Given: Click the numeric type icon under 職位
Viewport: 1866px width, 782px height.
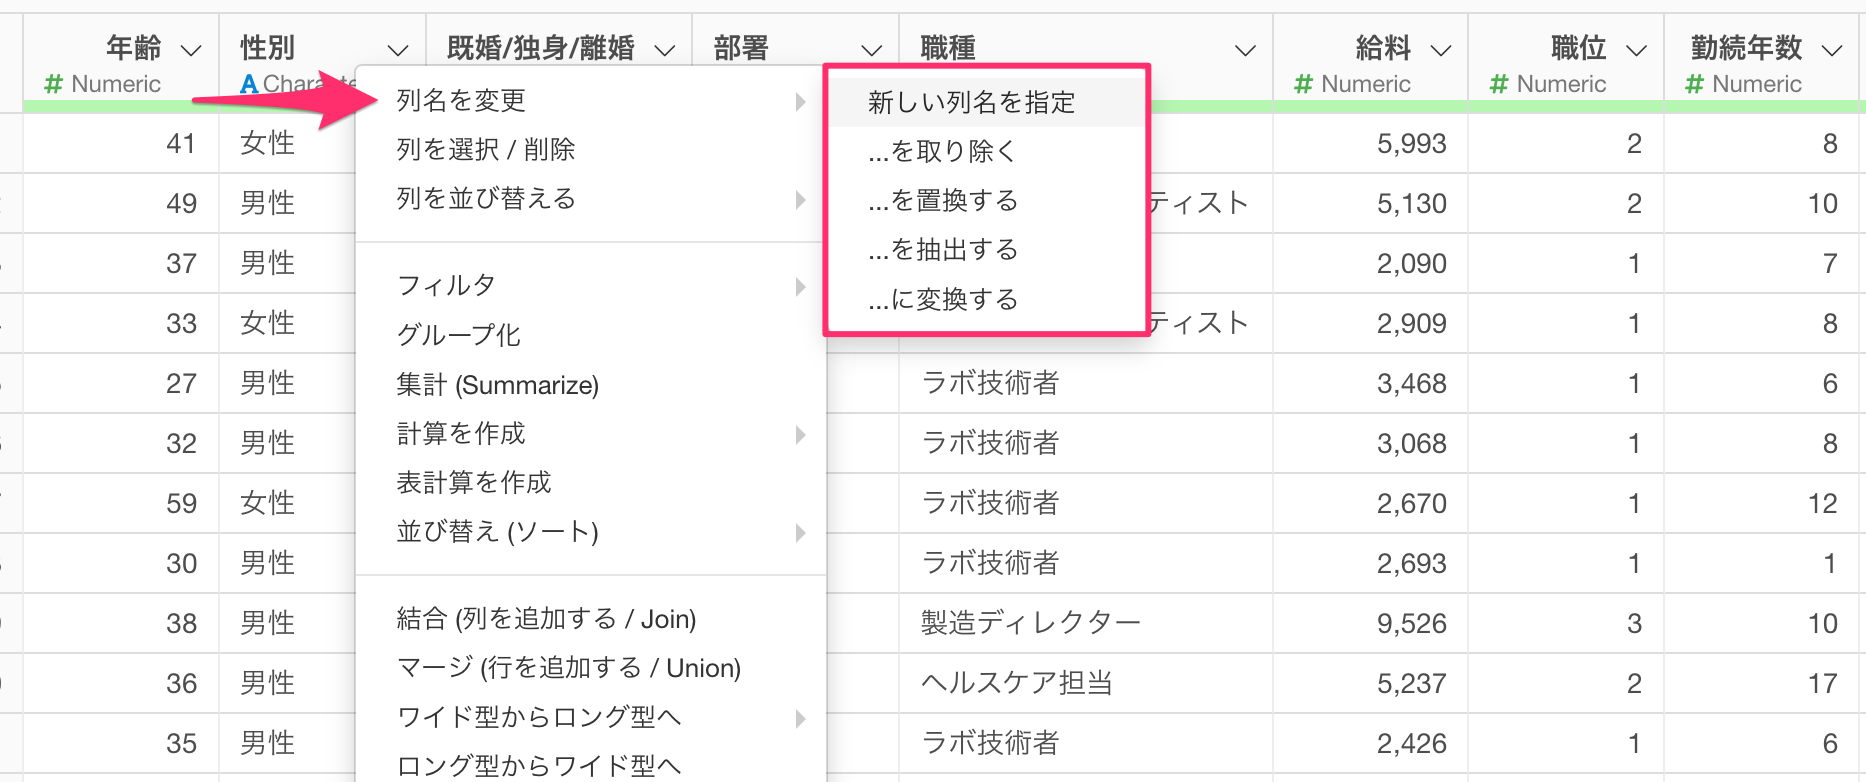Looking at the screenshot, I should pos(1498,85).
